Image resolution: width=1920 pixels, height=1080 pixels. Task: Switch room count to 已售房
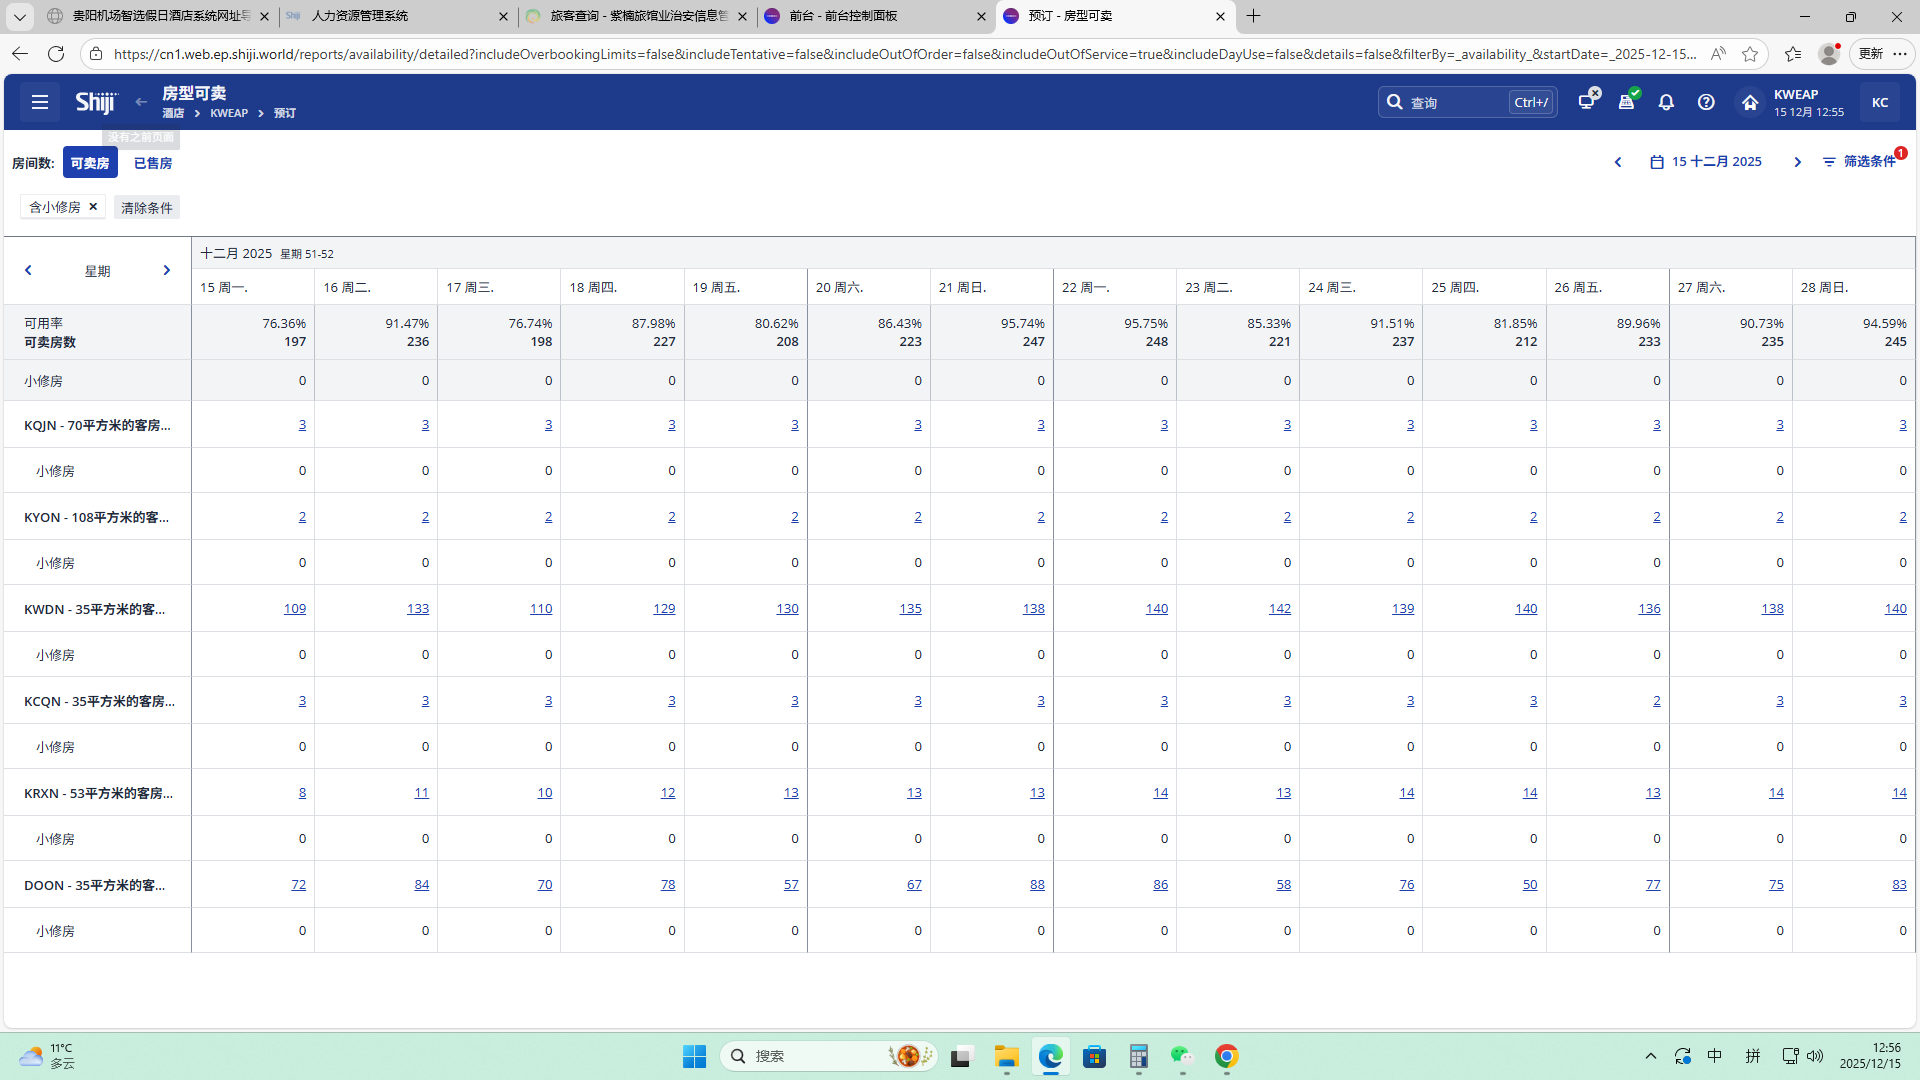click(x=152, y=163)
